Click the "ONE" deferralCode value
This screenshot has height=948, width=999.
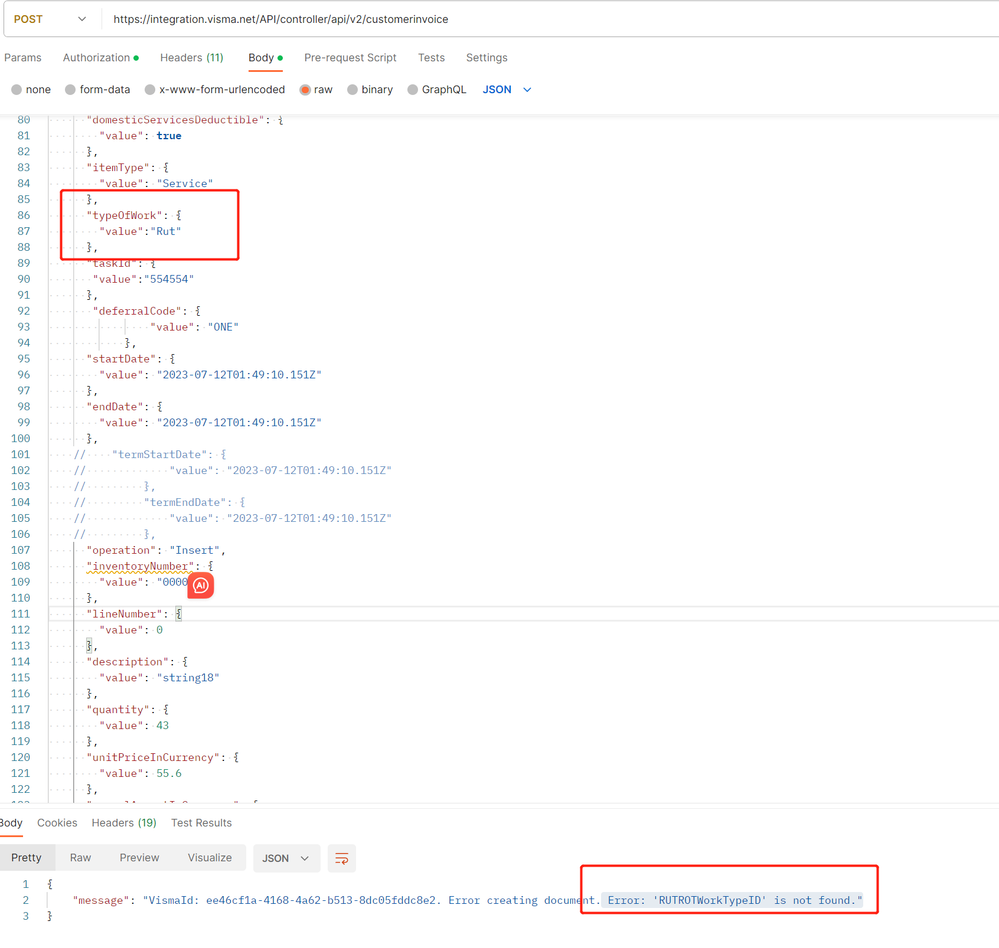point(223,327)
